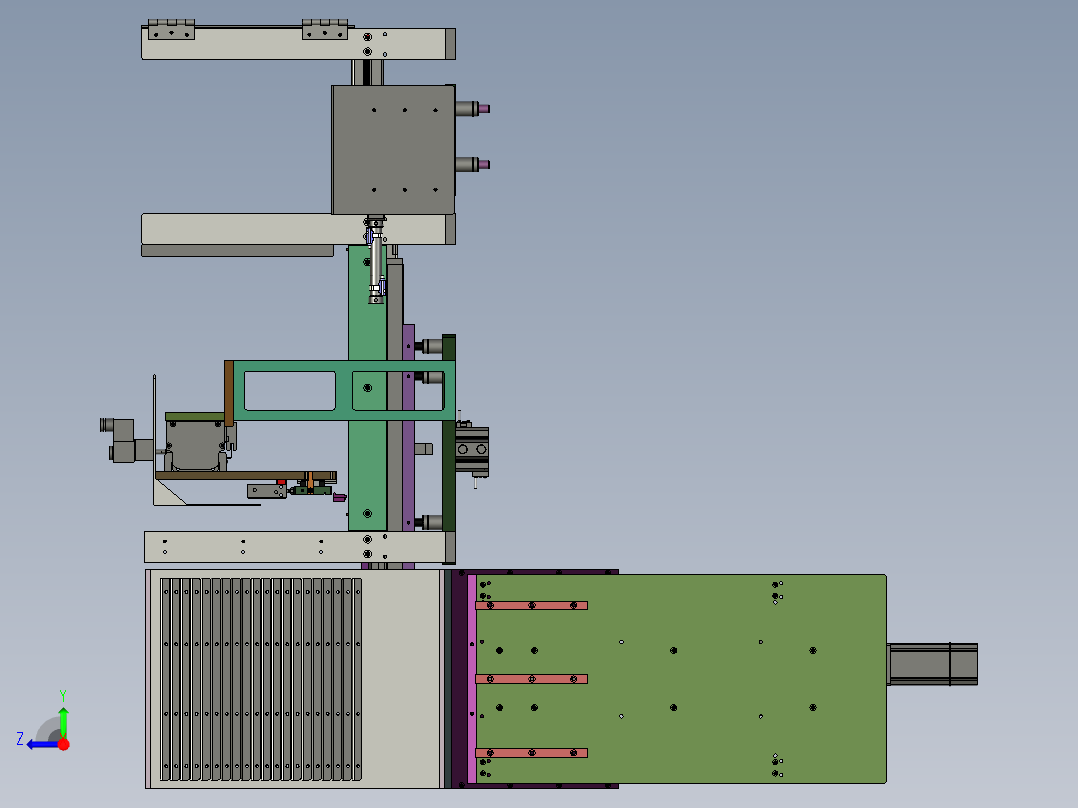Select the slide block with two round holes

tap(472, 450)
